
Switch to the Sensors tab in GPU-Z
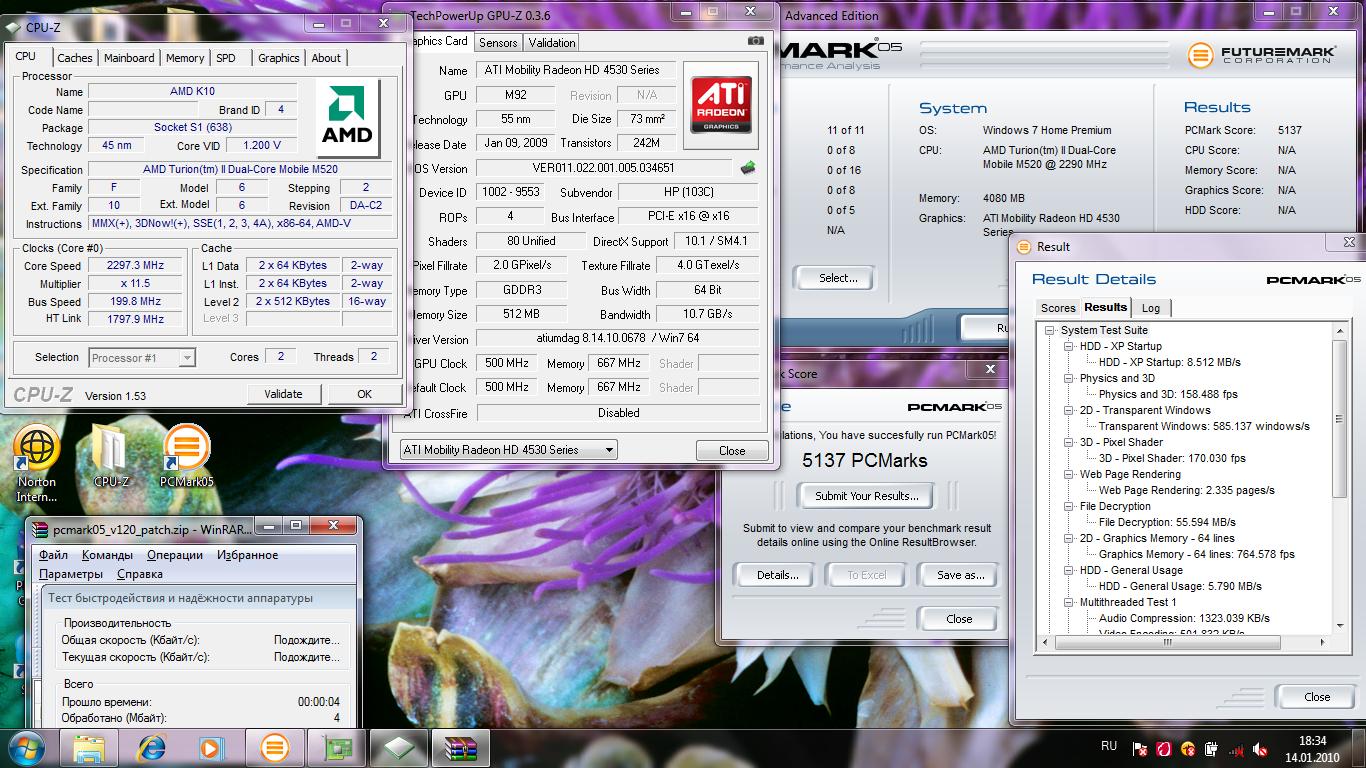(498, 43)
